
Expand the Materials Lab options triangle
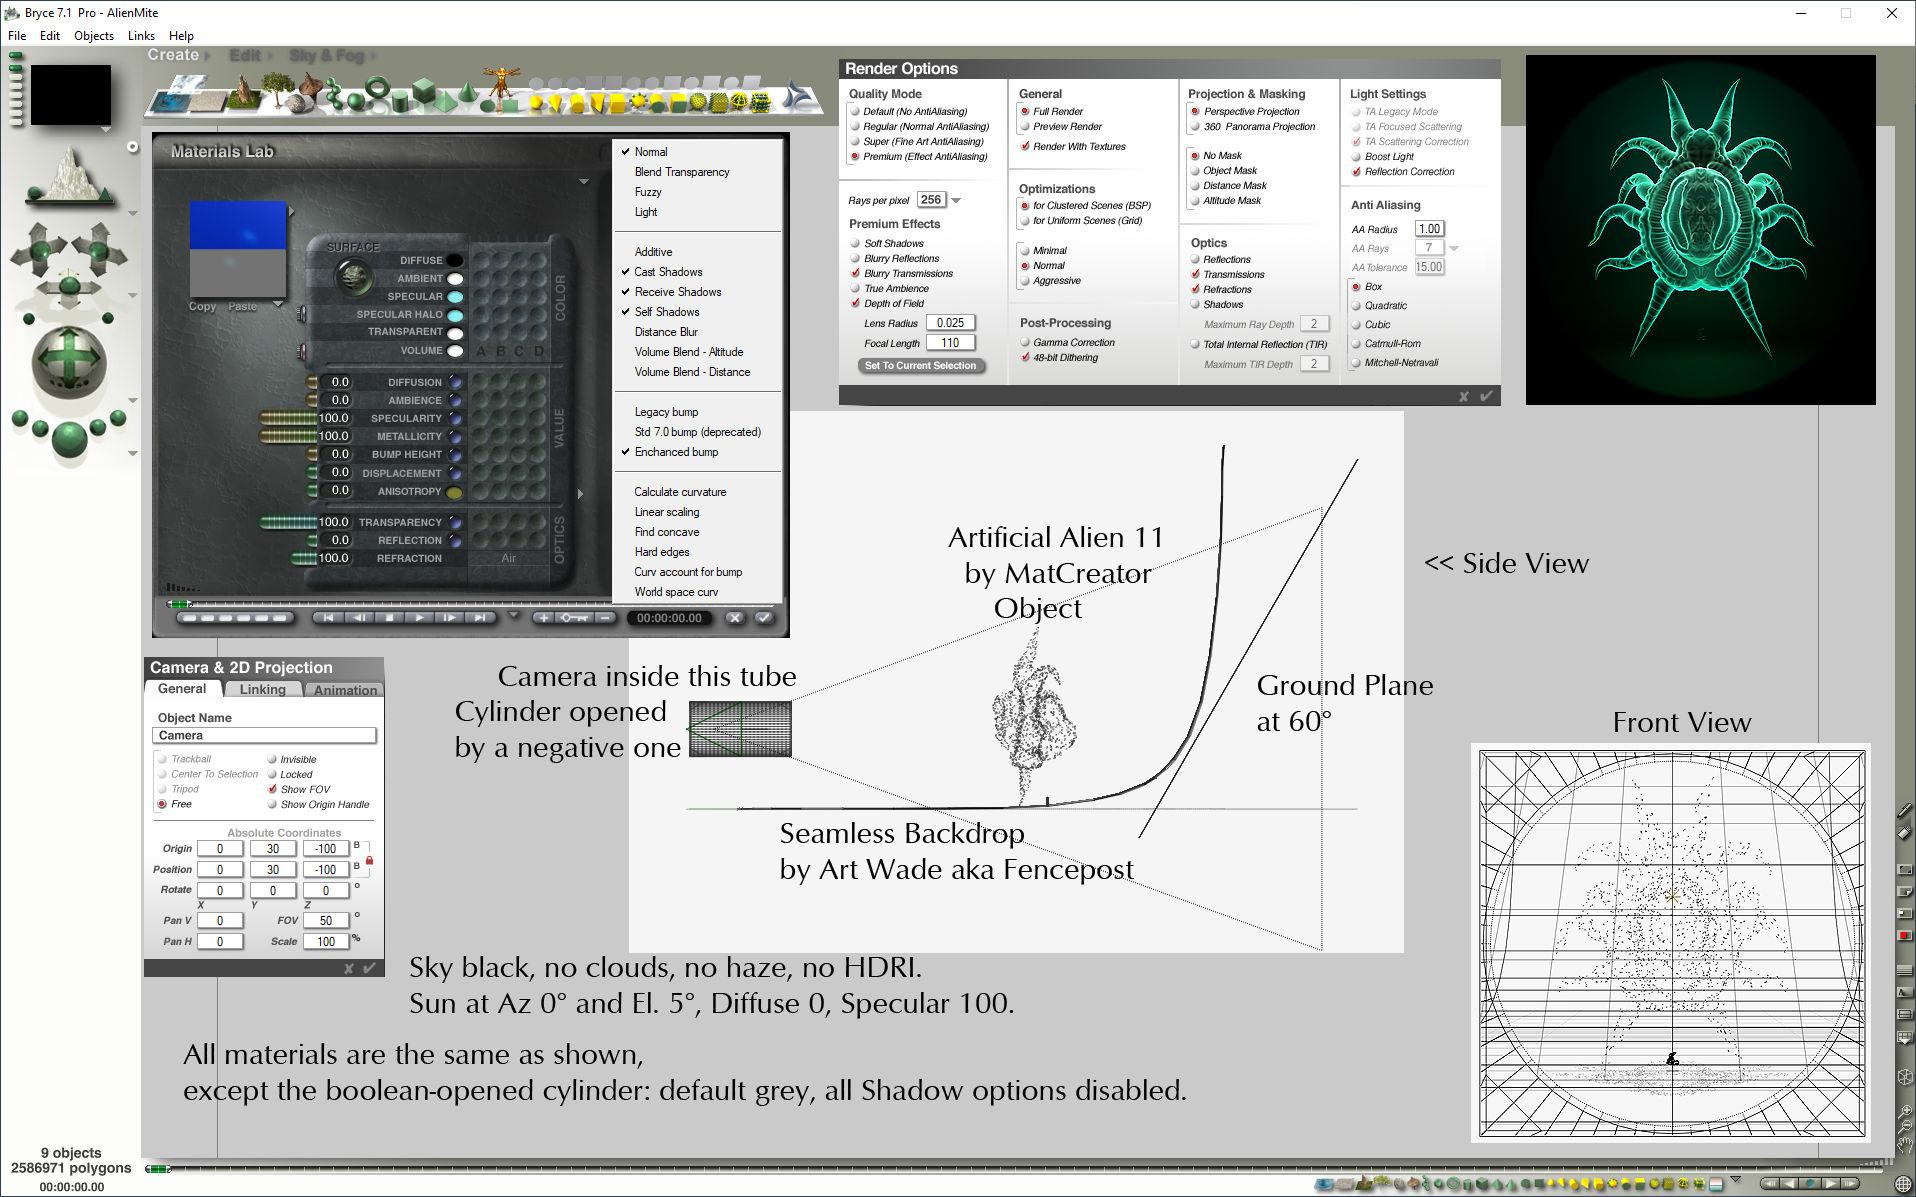coord(583,182)
